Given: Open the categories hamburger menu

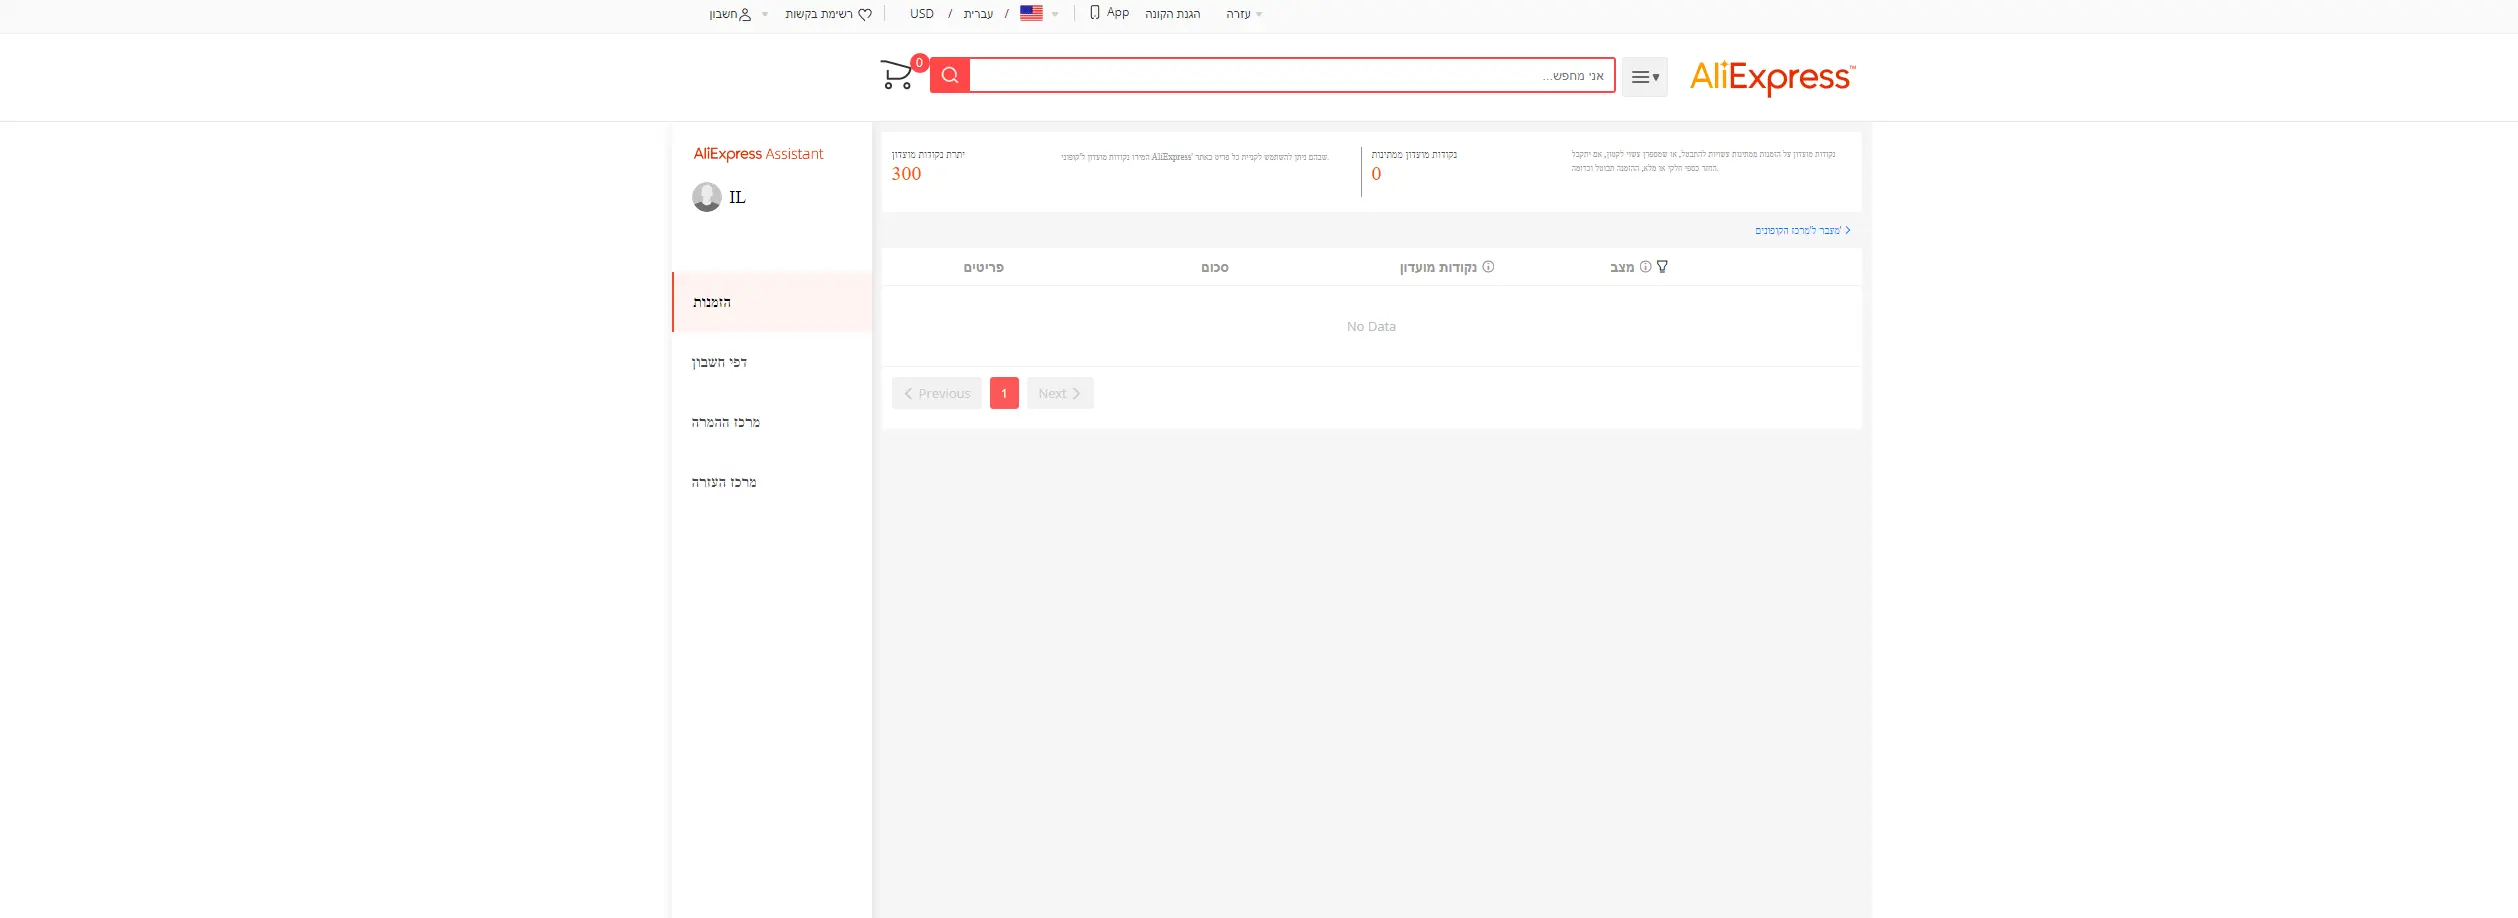Looking at the screenshot, I should tap(1644, 77).
